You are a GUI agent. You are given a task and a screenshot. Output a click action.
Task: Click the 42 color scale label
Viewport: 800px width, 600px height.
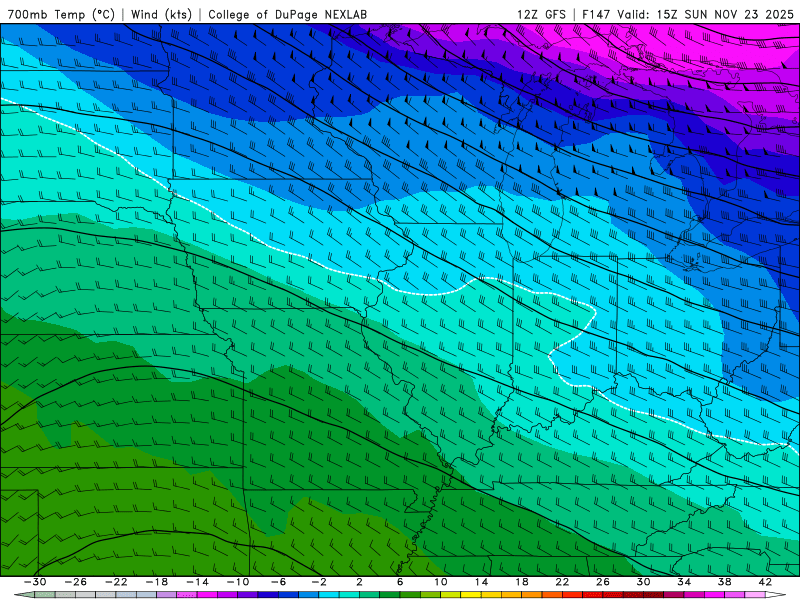coord(765,582)
